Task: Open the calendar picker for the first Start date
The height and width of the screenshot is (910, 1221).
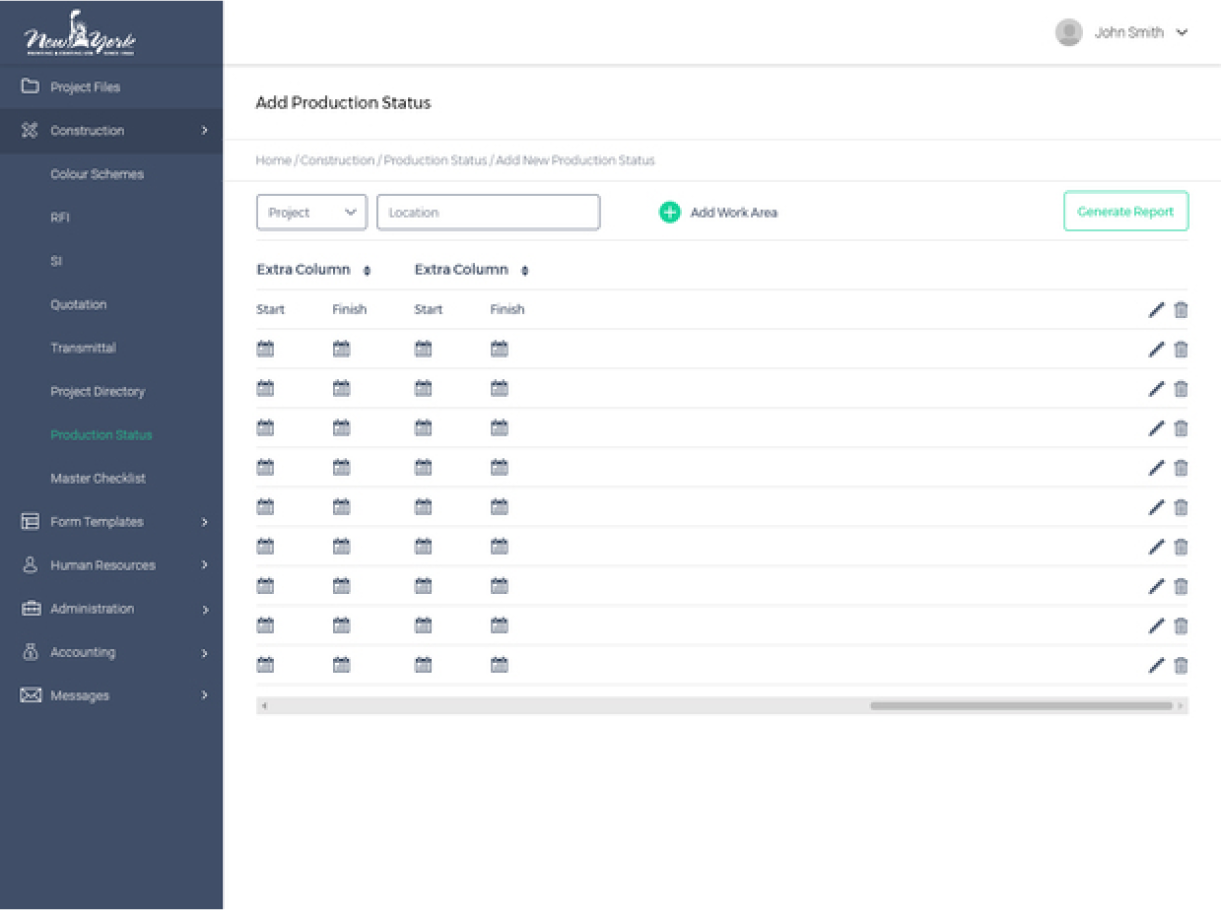Action: pos(264,348)
